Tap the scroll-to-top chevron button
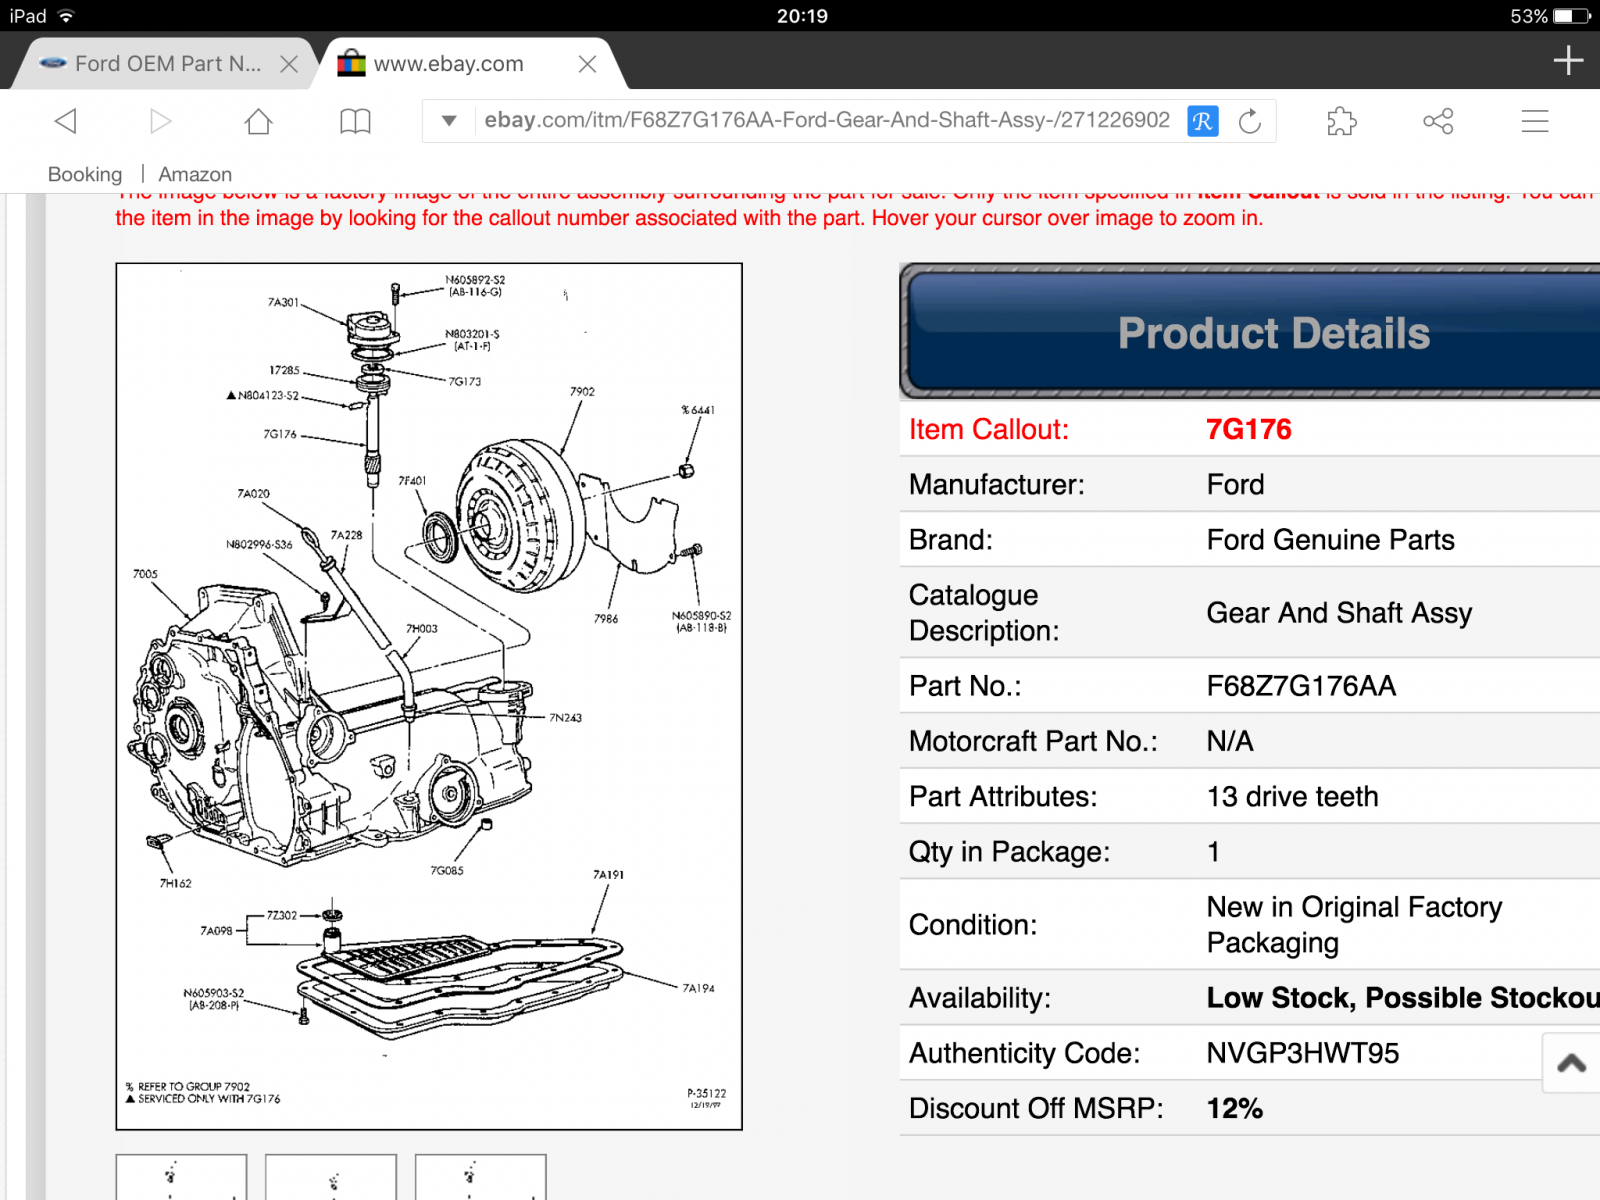The height and width of the screenshot is (1200, 1600). pyautogui.click(x=1571, y=1063)
